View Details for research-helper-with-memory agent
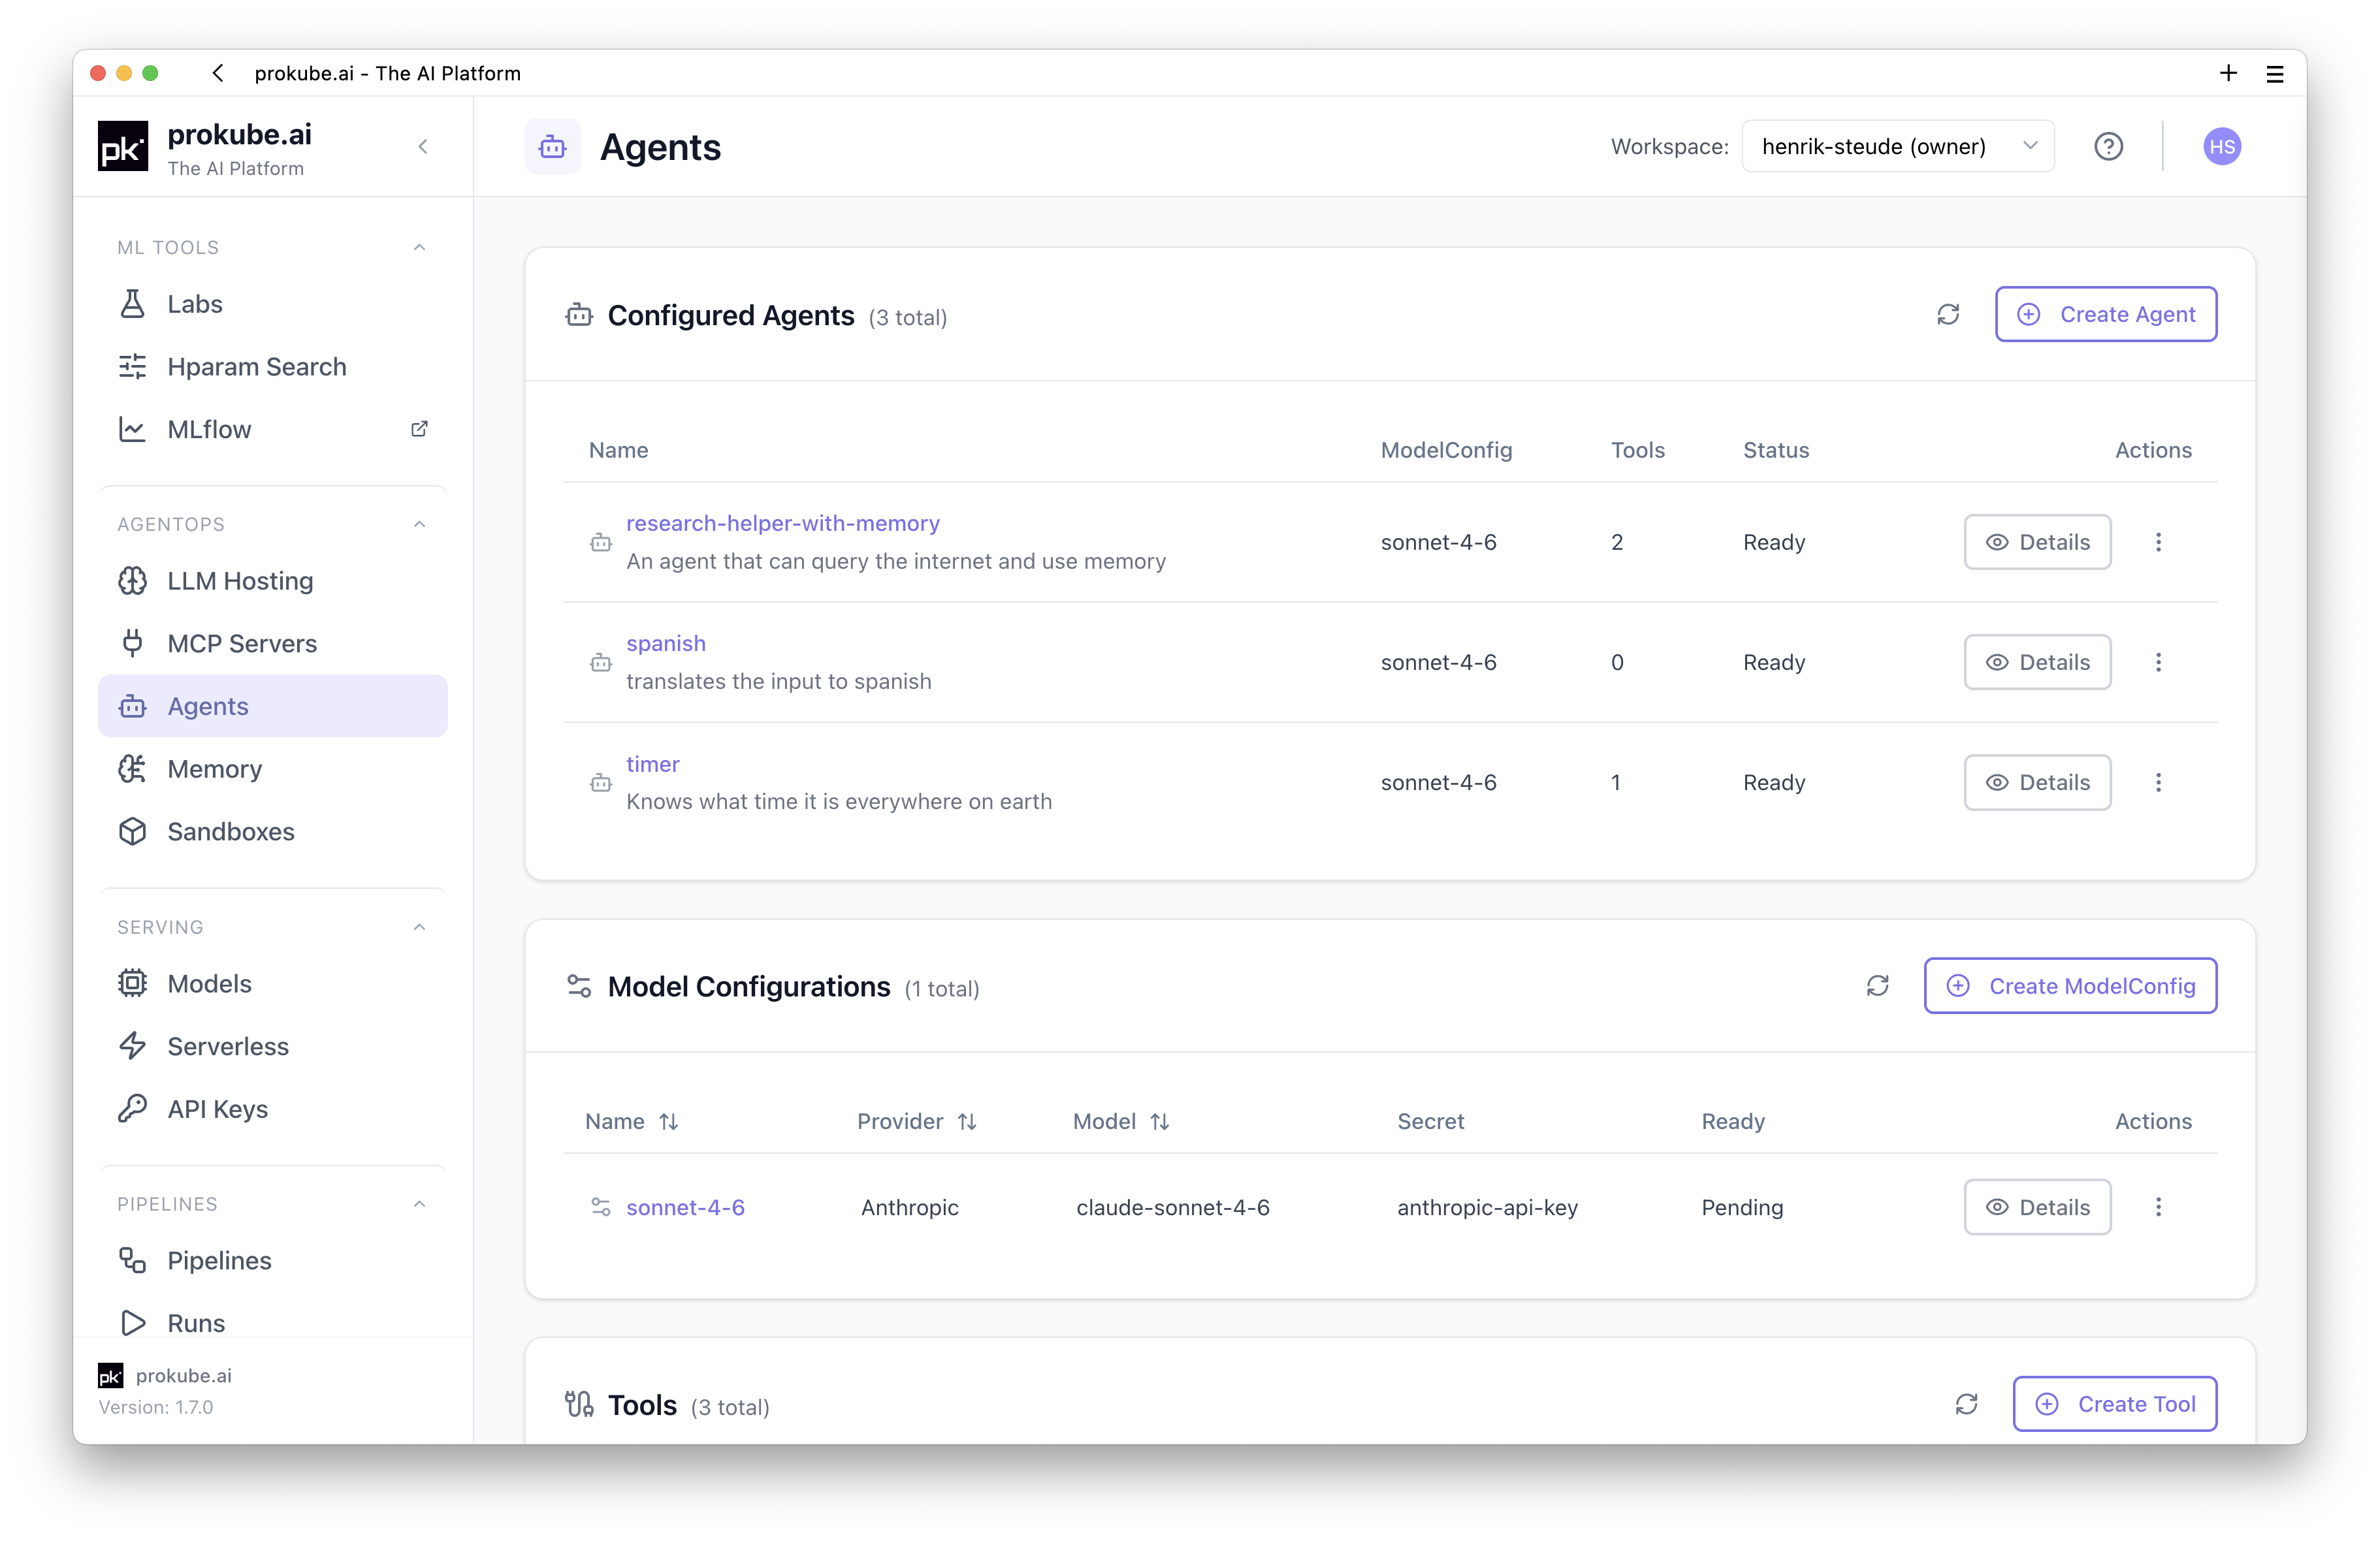The width and height of the screenshot is (2380, 1541). tap(2037, 542)
